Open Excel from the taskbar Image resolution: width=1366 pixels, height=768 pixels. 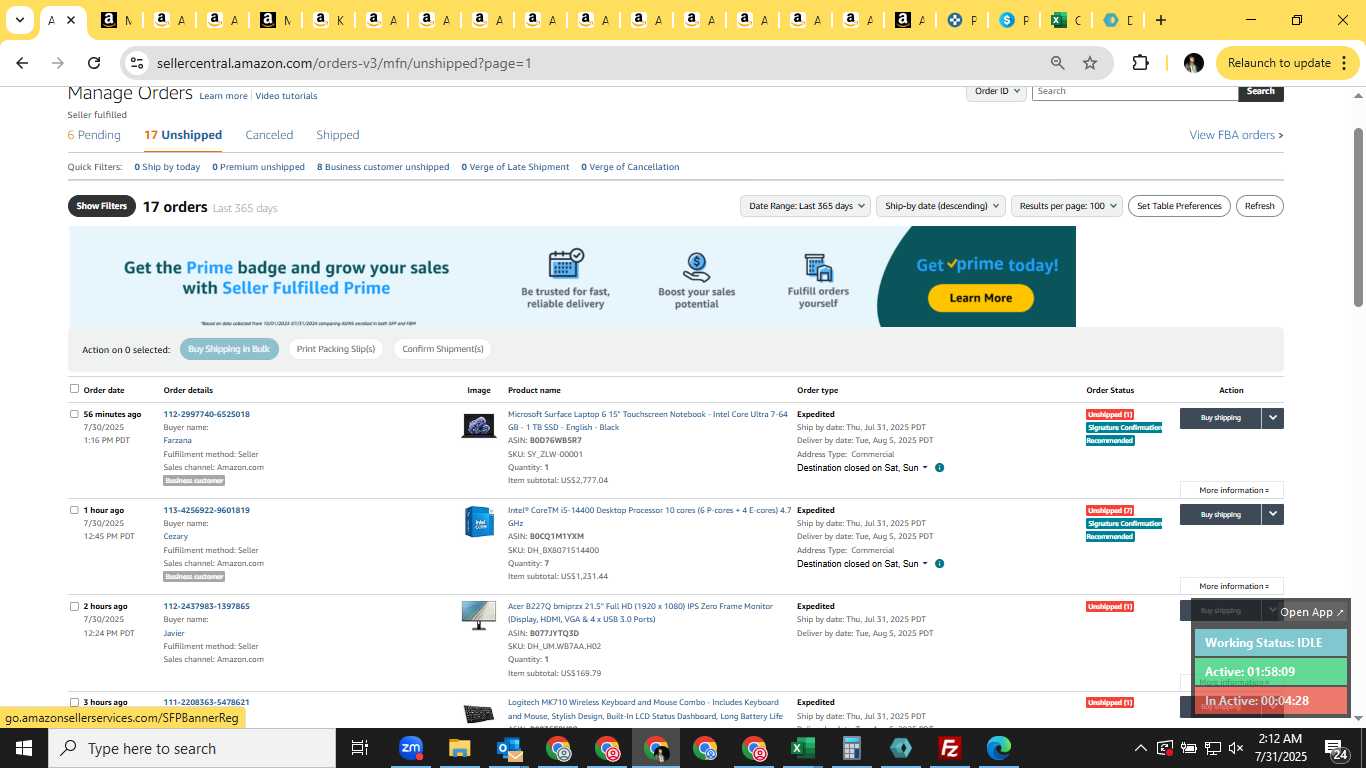point(802,748)
